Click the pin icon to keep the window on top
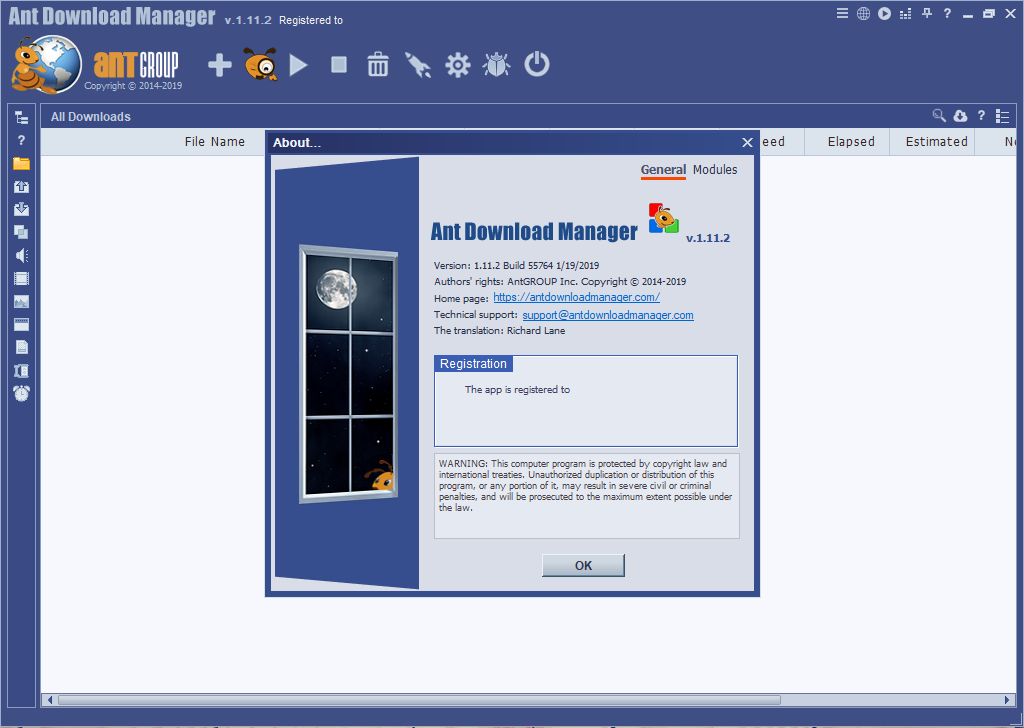 coord(927,13)
